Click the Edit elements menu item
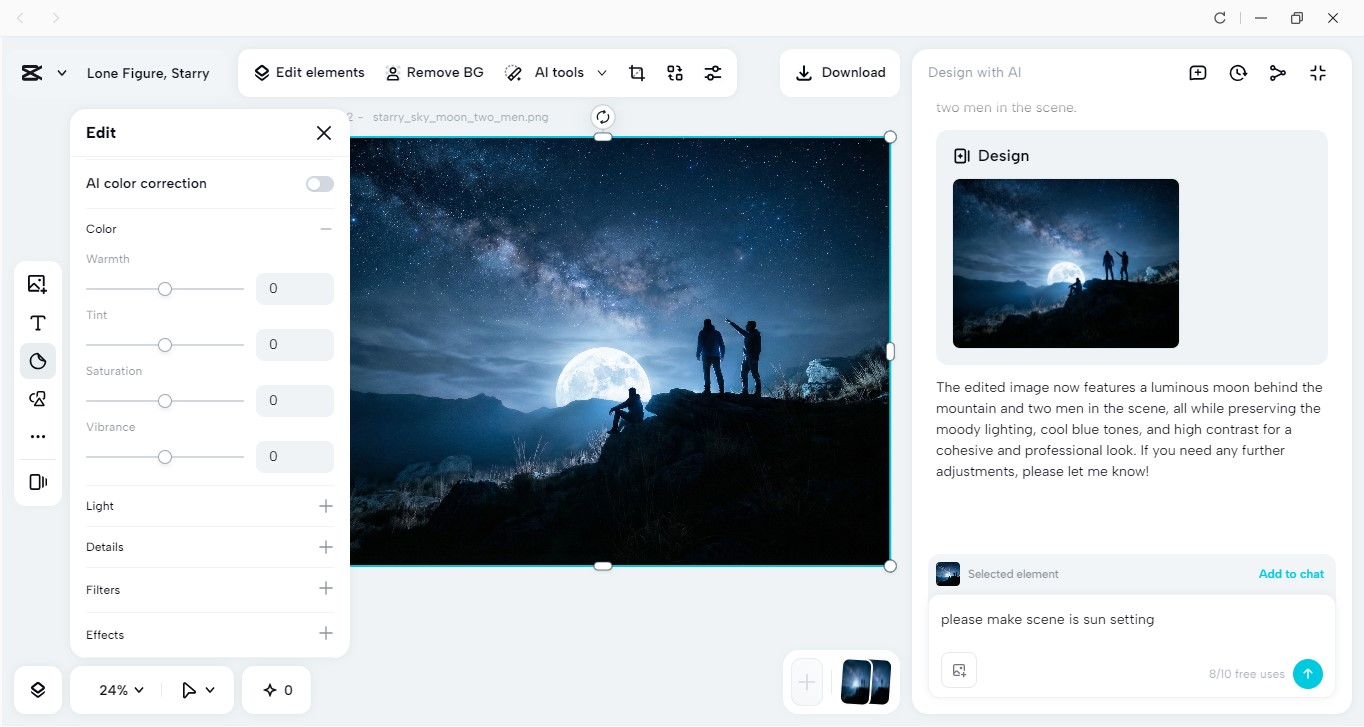The image size is (1364, 727). [x=309, y=72]
